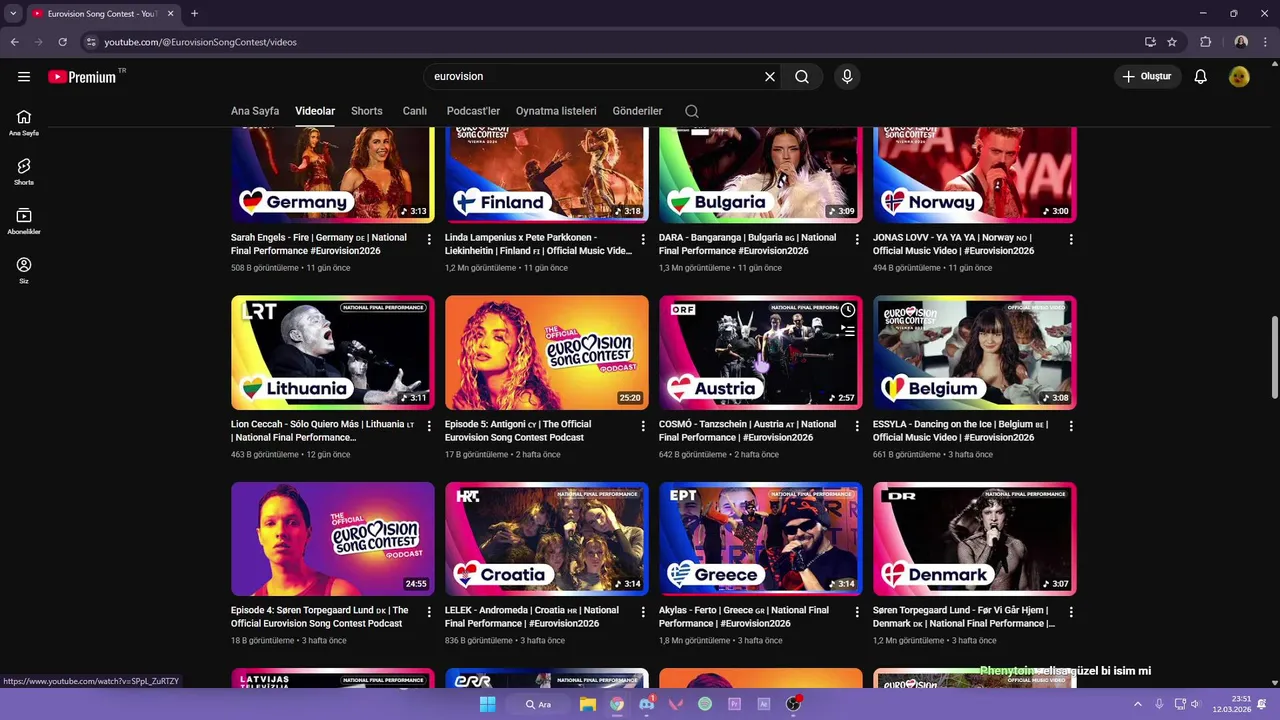Open Abonelikler in the left sidebar
The height and width of the screenshot is (720, 1280).
click(x=24, y=222)
